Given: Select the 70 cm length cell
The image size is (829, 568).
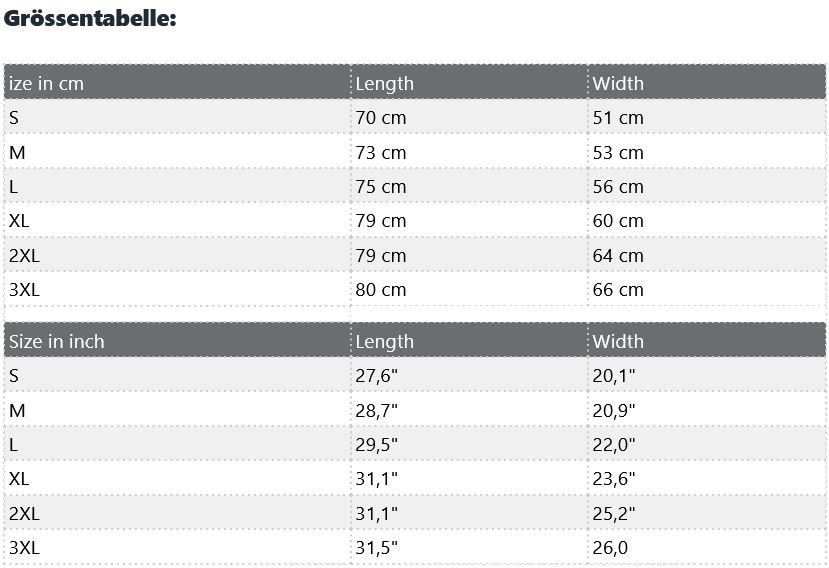Looking at the screenshot, I should click(381, 118).
